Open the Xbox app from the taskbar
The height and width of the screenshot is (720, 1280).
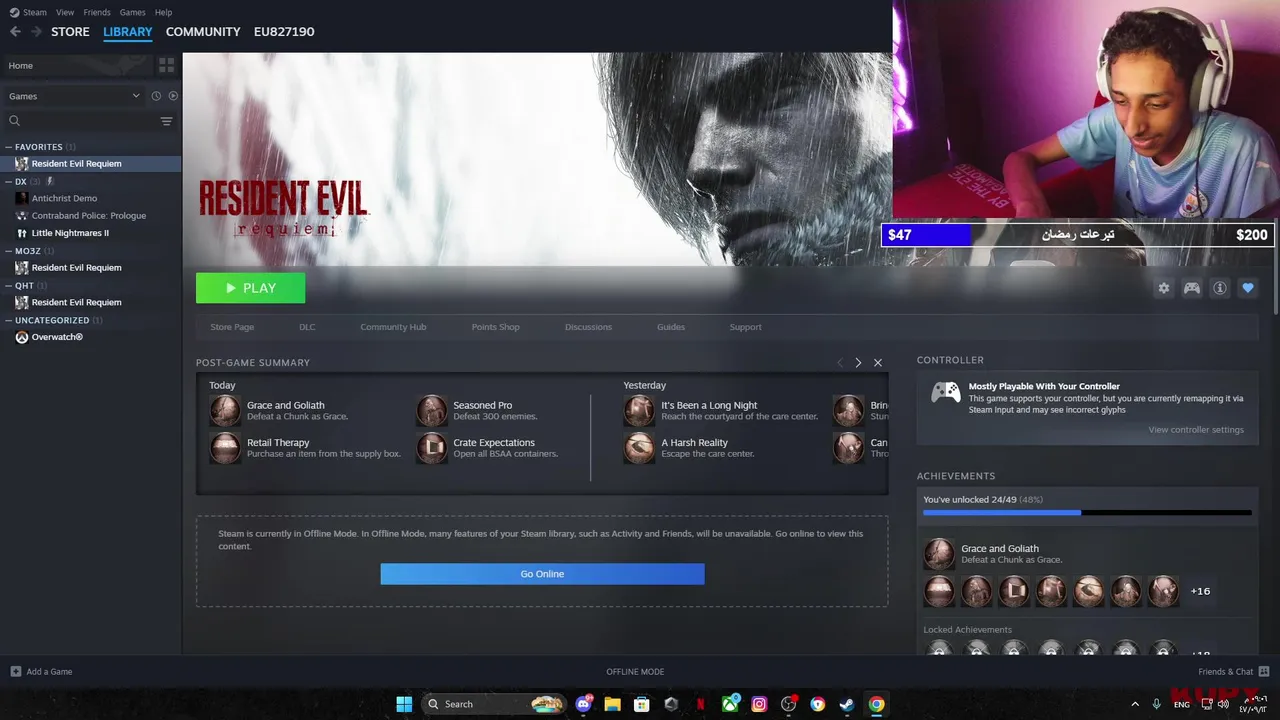(731, 704)
